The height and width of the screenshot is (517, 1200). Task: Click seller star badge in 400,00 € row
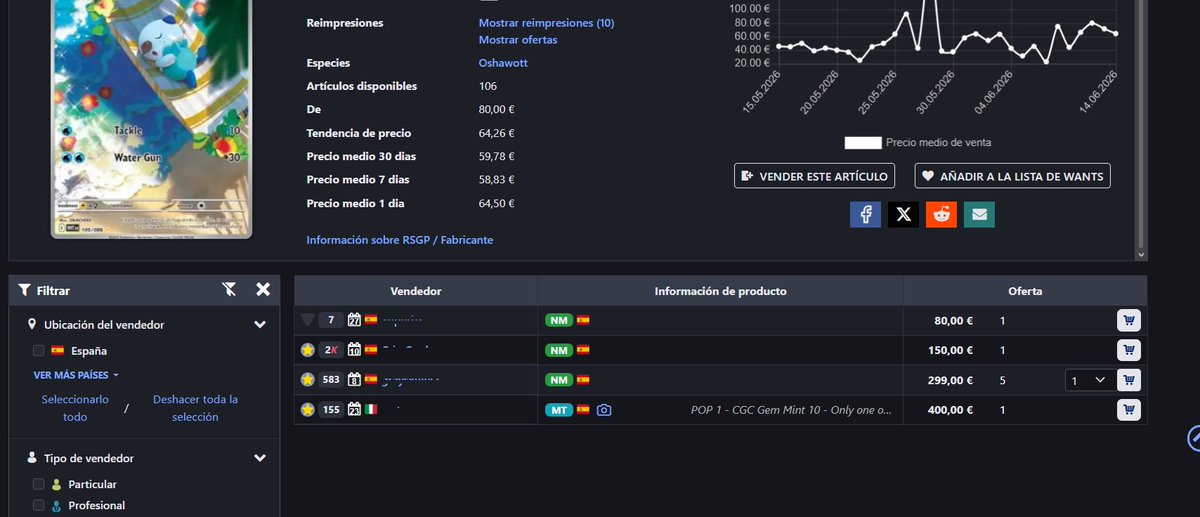[307, 410]
